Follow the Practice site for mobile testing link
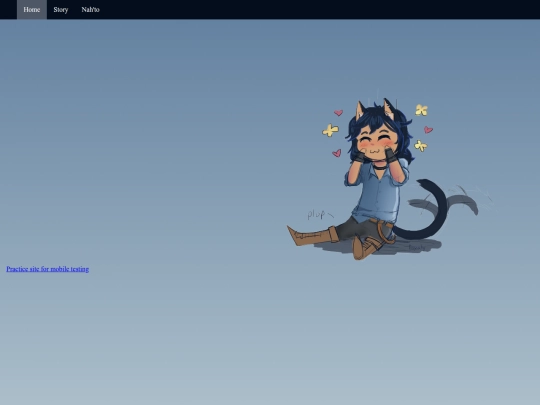The image size is (540, 405). pos(48,269)
